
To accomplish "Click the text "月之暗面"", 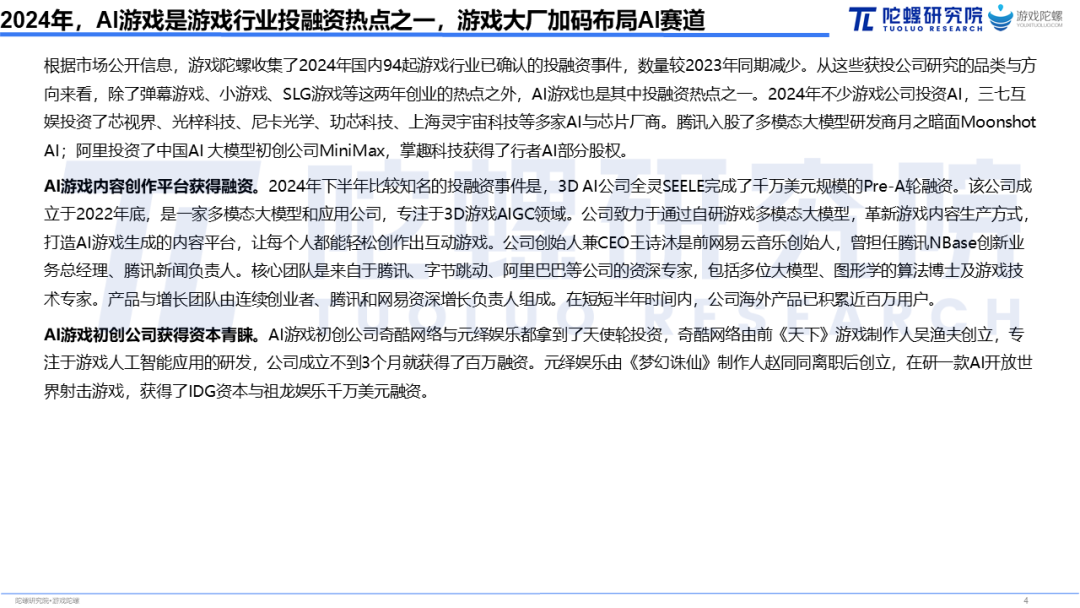I will pos(928,122).
